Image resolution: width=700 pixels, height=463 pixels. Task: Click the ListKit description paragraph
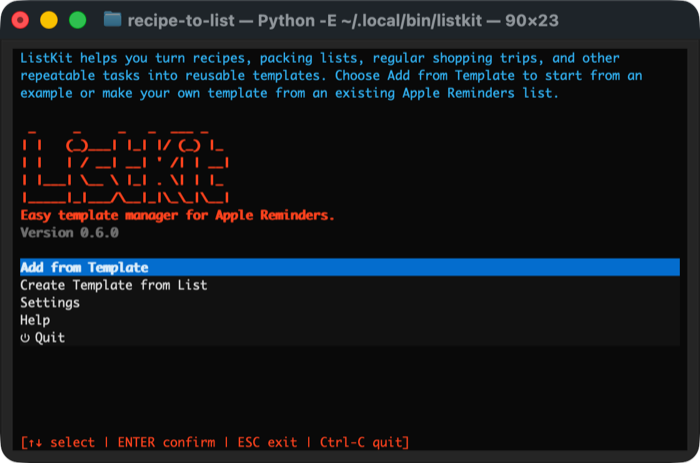[x=331, y=75]
